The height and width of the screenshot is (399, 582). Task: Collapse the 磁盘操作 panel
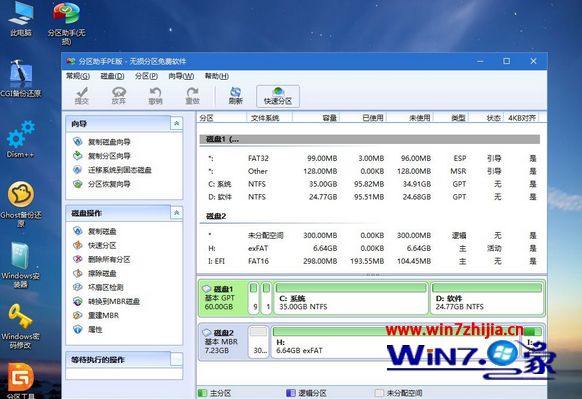pyautogui.click(x=177, y=213)
